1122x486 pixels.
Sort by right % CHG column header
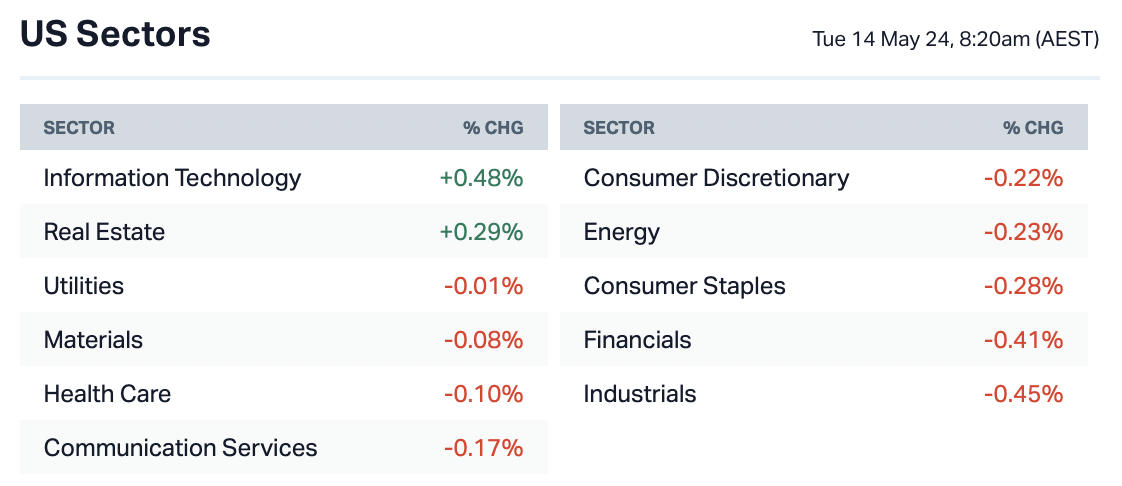tap(1033, 128)
